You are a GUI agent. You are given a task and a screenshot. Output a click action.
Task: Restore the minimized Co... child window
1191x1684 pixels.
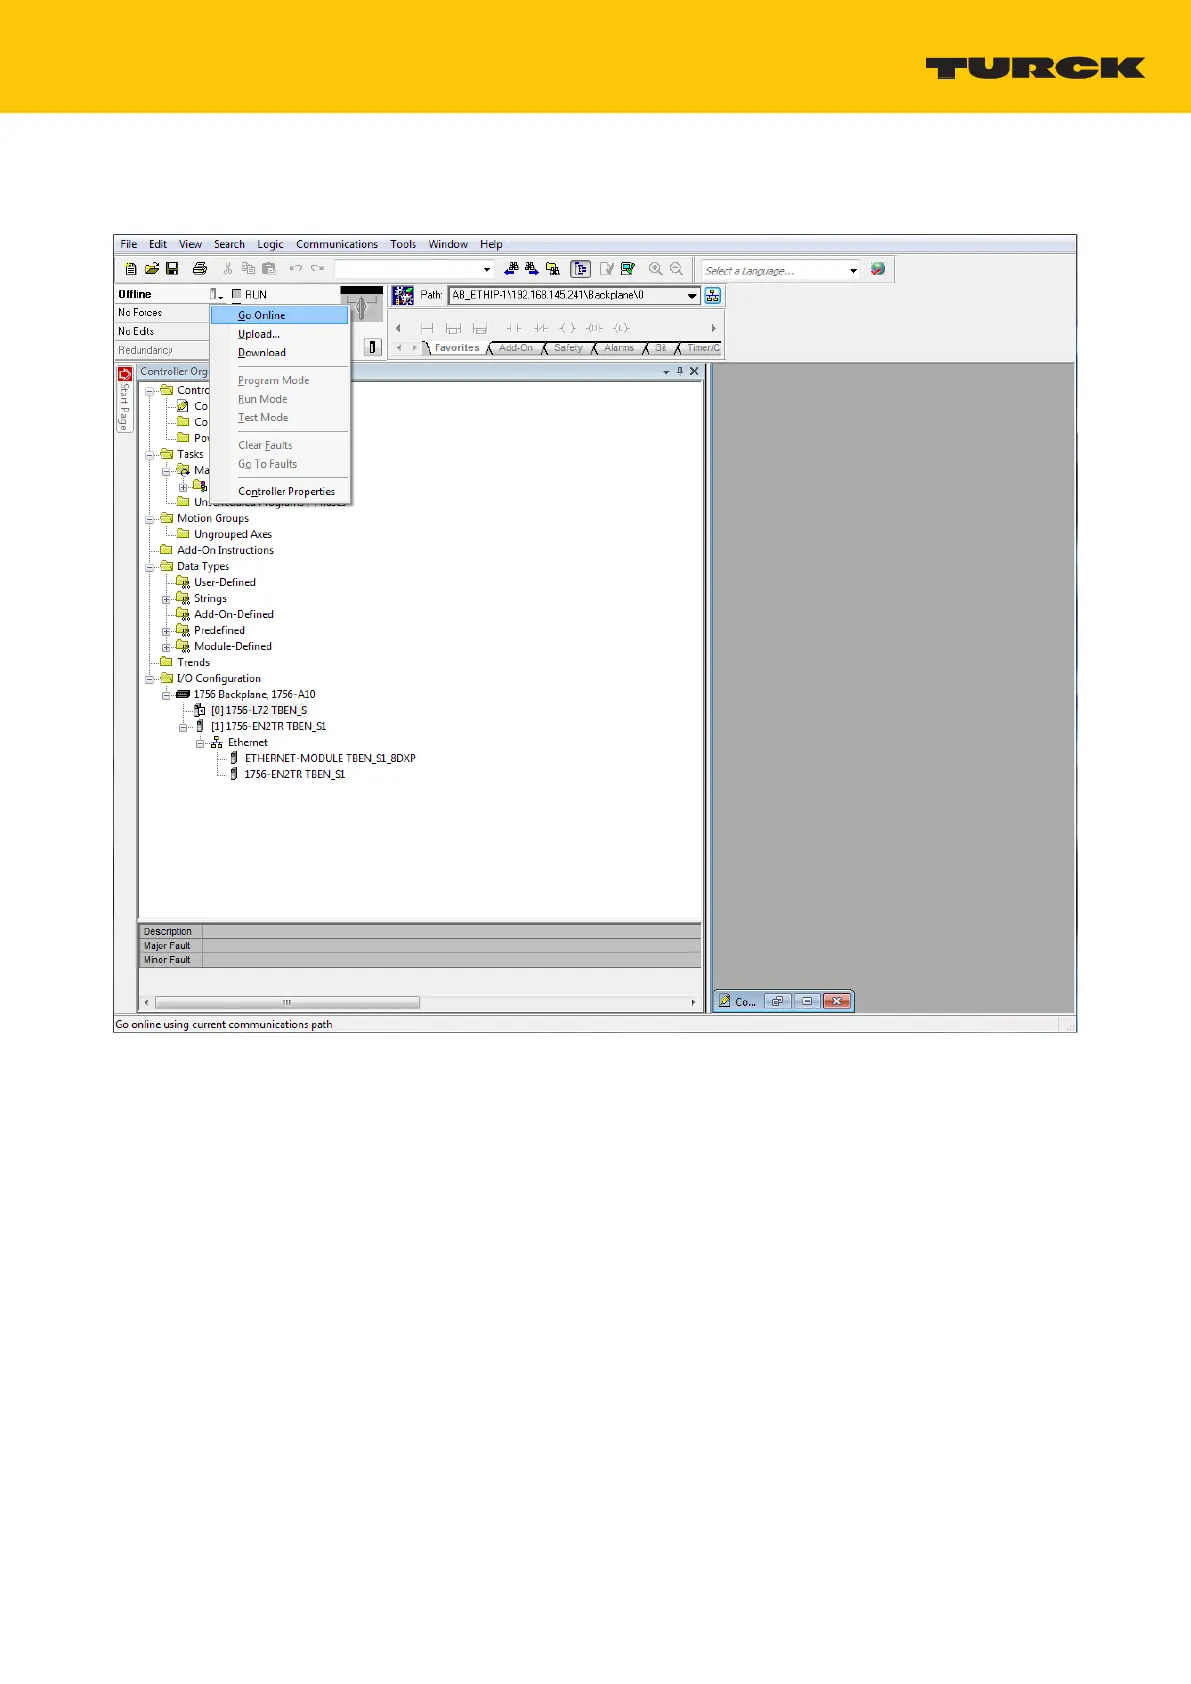(777, 1001)
